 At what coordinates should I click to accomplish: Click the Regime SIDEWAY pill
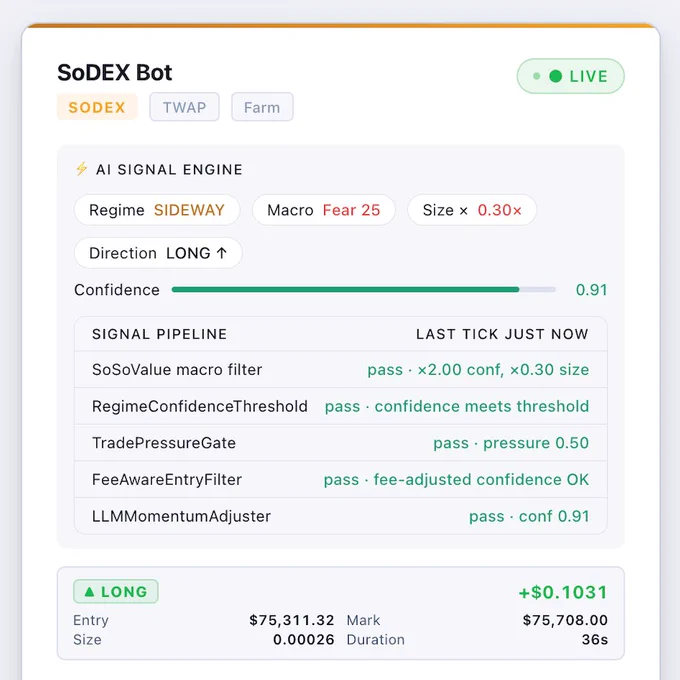[157, 210]
